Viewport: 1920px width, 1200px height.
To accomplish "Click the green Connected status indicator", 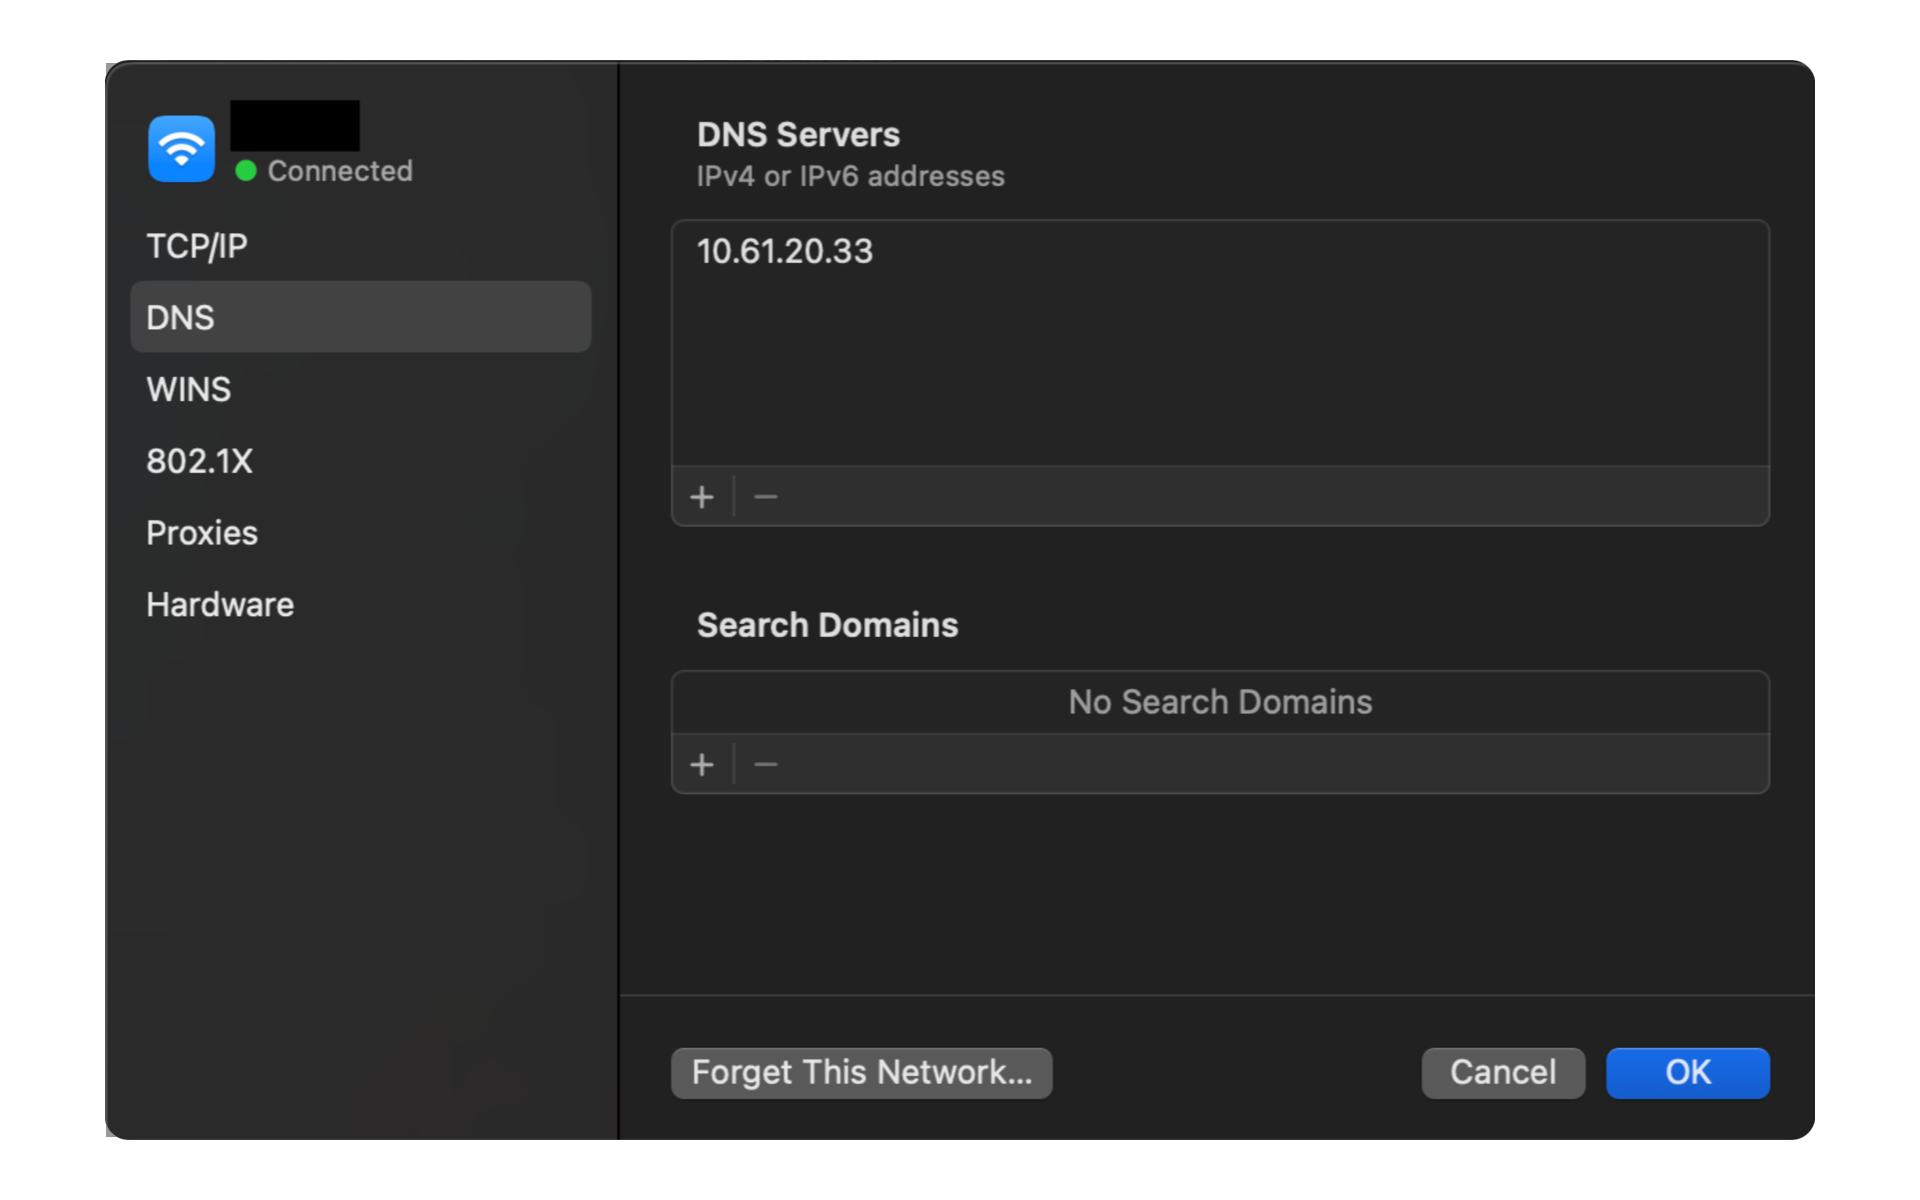I will pyautogui.click(x=243, y=171).
